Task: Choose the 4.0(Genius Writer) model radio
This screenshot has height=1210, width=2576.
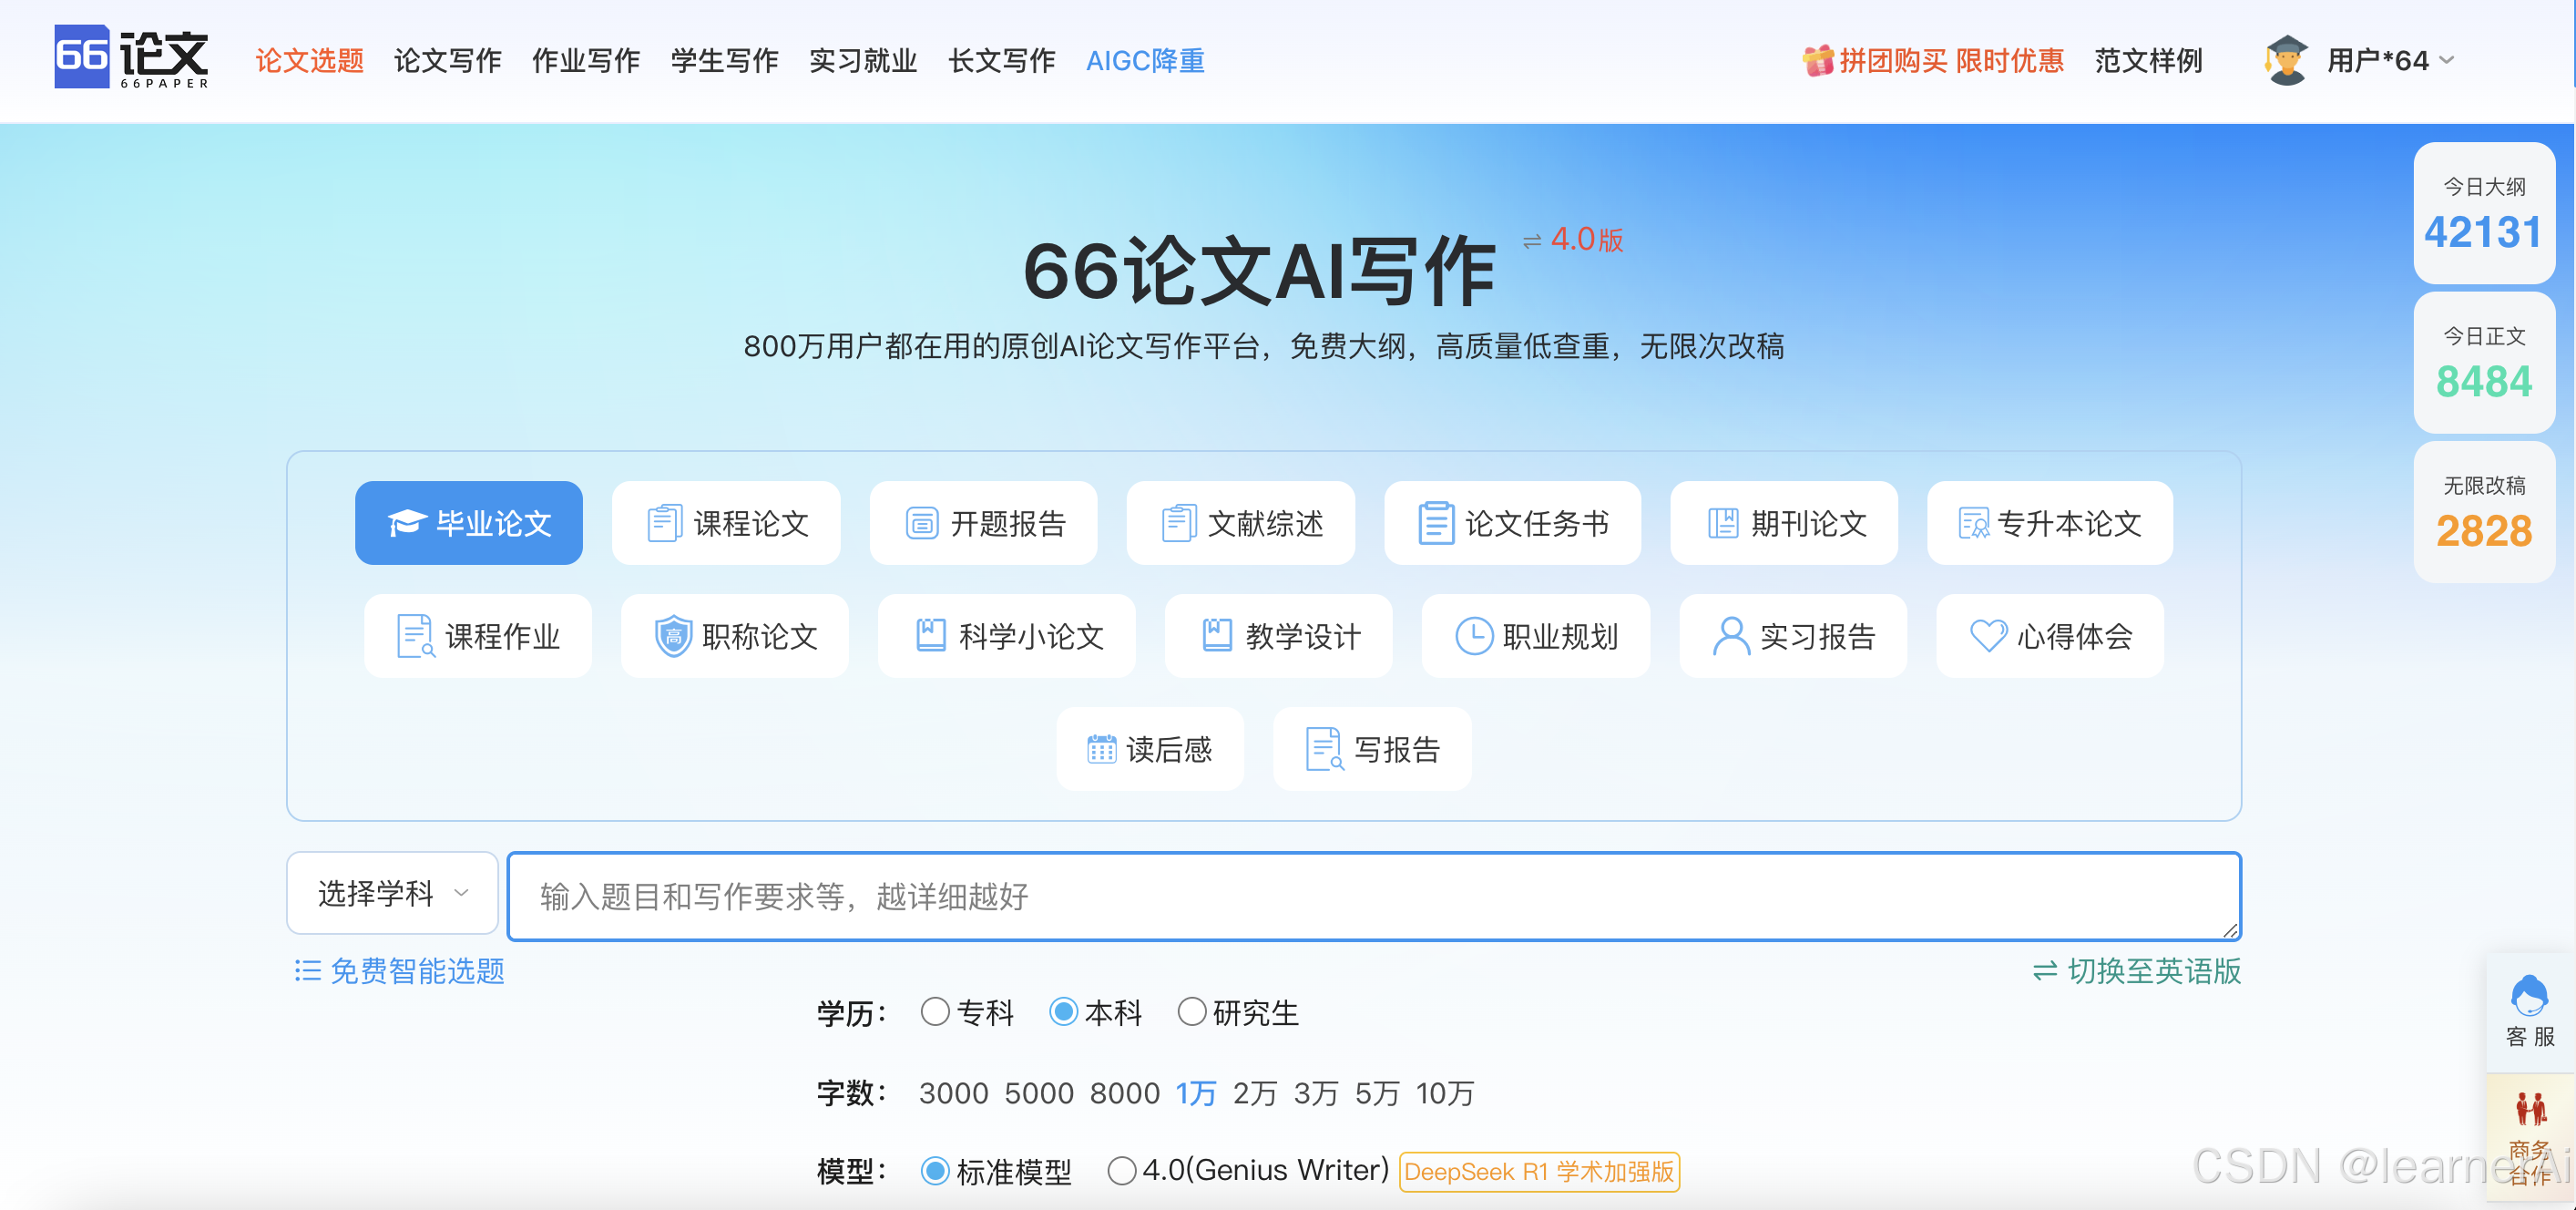Action: (x=1122, y=1170)
